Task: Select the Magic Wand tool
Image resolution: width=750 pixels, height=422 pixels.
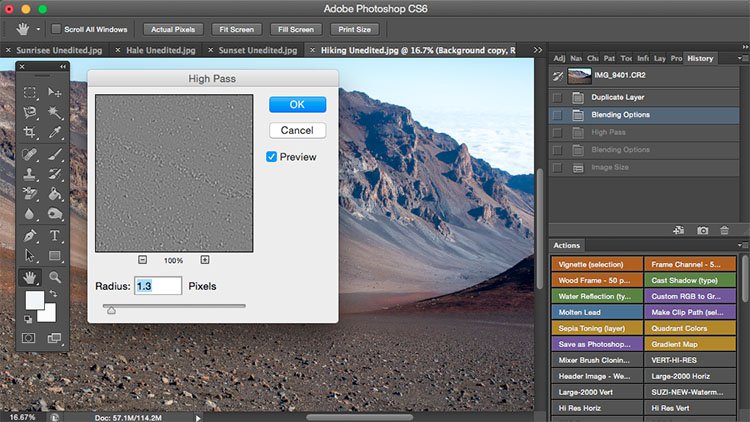Action: click(x=55, y=112)
